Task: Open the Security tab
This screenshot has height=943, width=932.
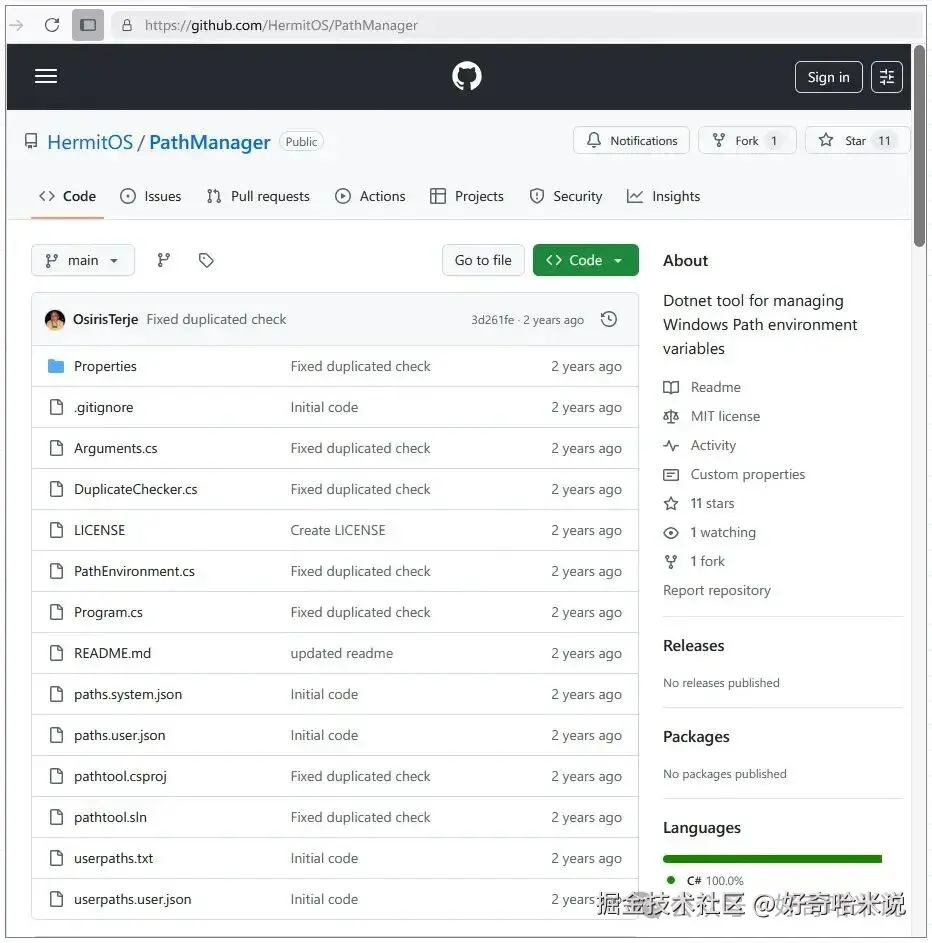Action: coord(566,196)
